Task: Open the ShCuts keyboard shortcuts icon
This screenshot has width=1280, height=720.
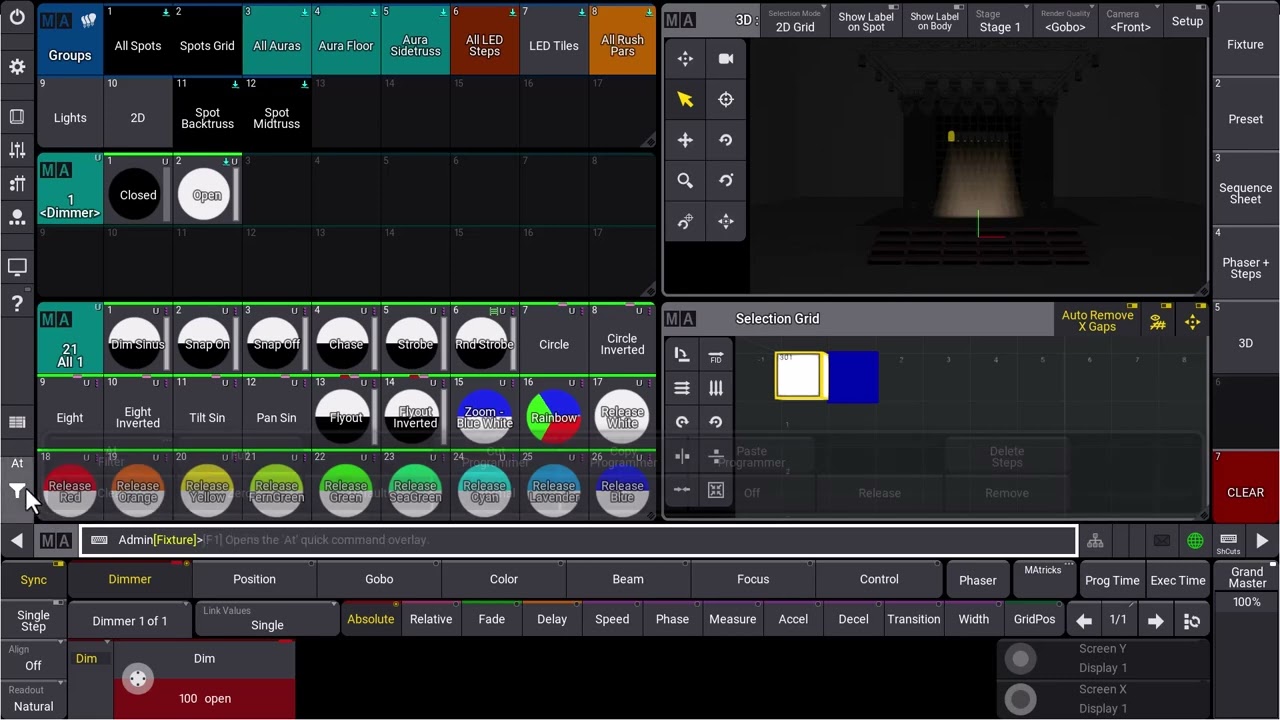Action: click(1228, 541)
